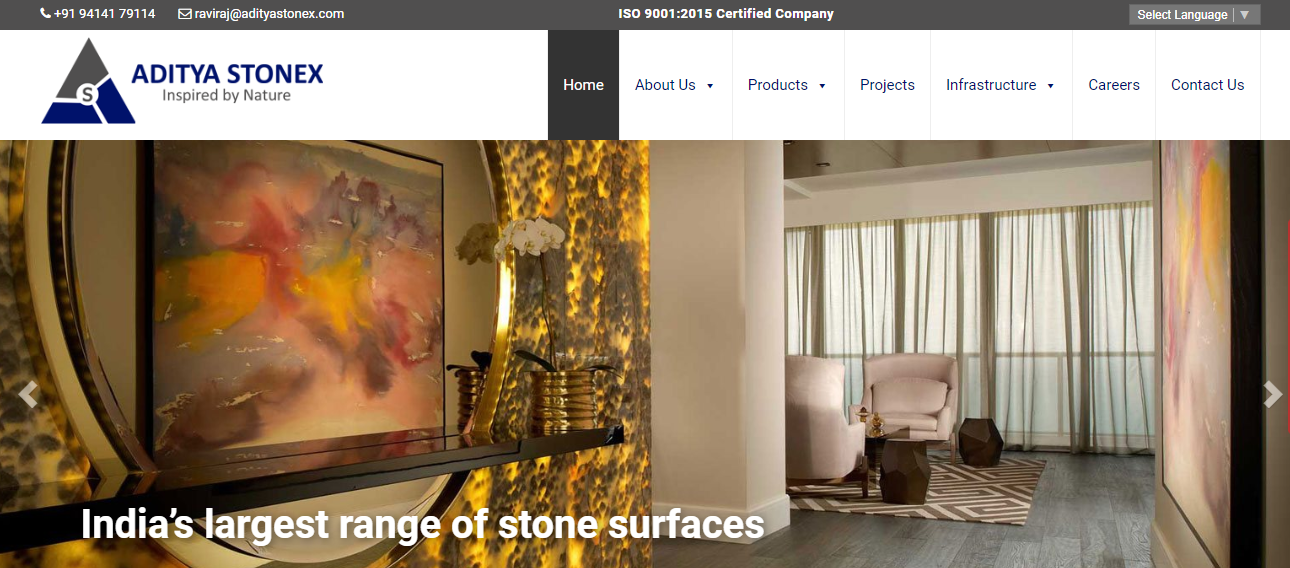Screen dimensions: 1290x568
Task: Open Contact Us page
Action: coord(1207,85)
